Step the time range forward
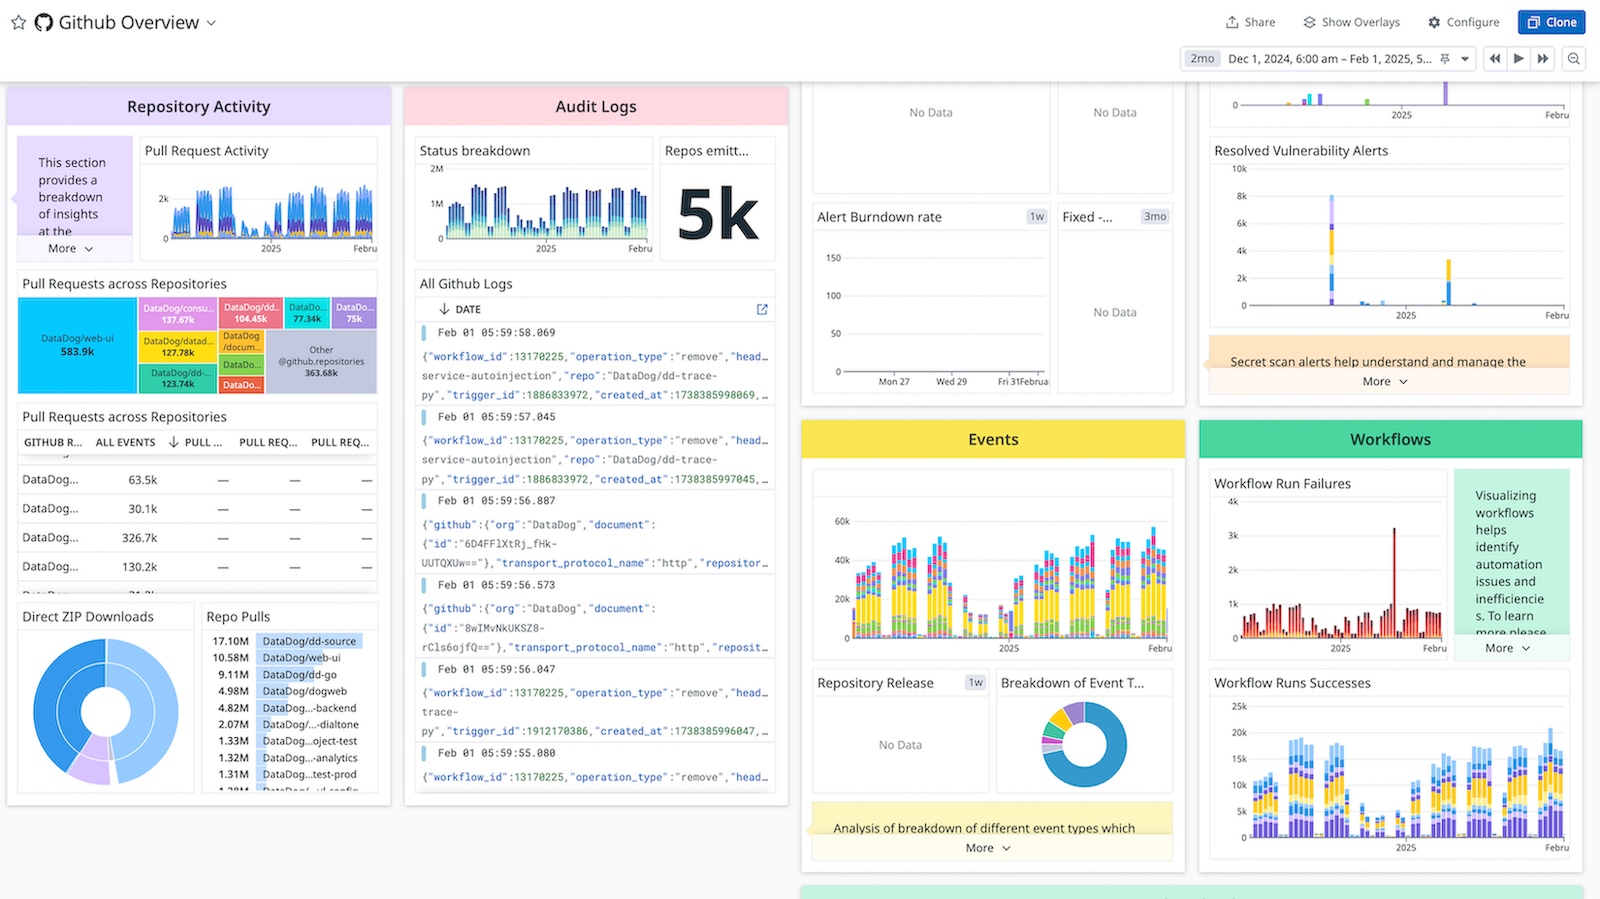Image resolution: width=1600 pixels, height=899 pixels. click(x=1543, y=59)
